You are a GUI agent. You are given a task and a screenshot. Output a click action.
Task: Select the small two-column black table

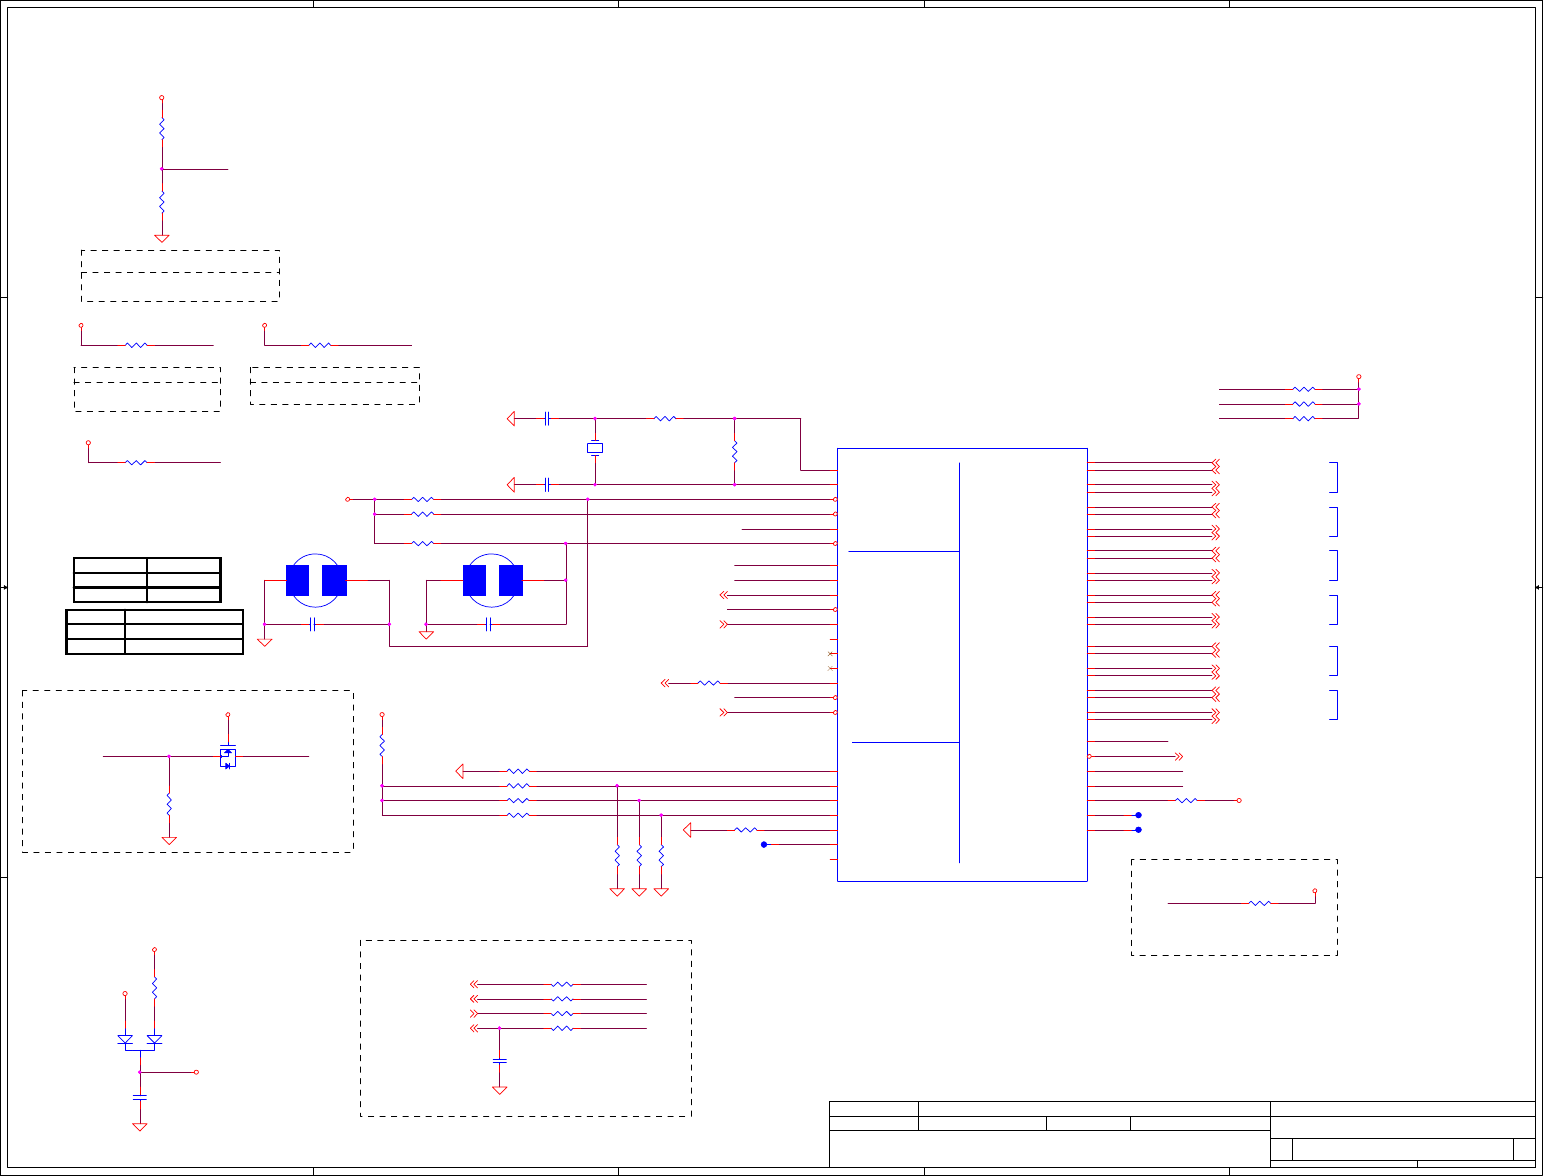click(x=147, y=580)
